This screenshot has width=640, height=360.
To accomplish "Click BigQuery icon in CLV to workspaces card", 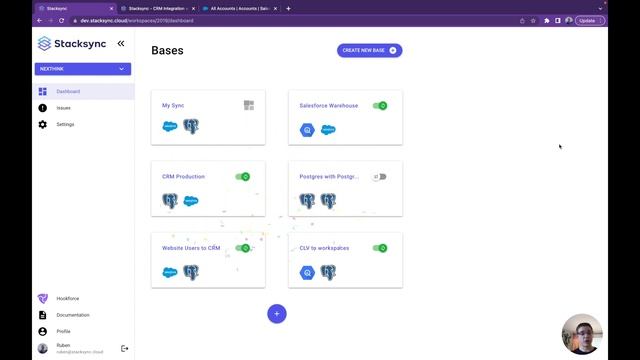I will click(x=307, y=273).
